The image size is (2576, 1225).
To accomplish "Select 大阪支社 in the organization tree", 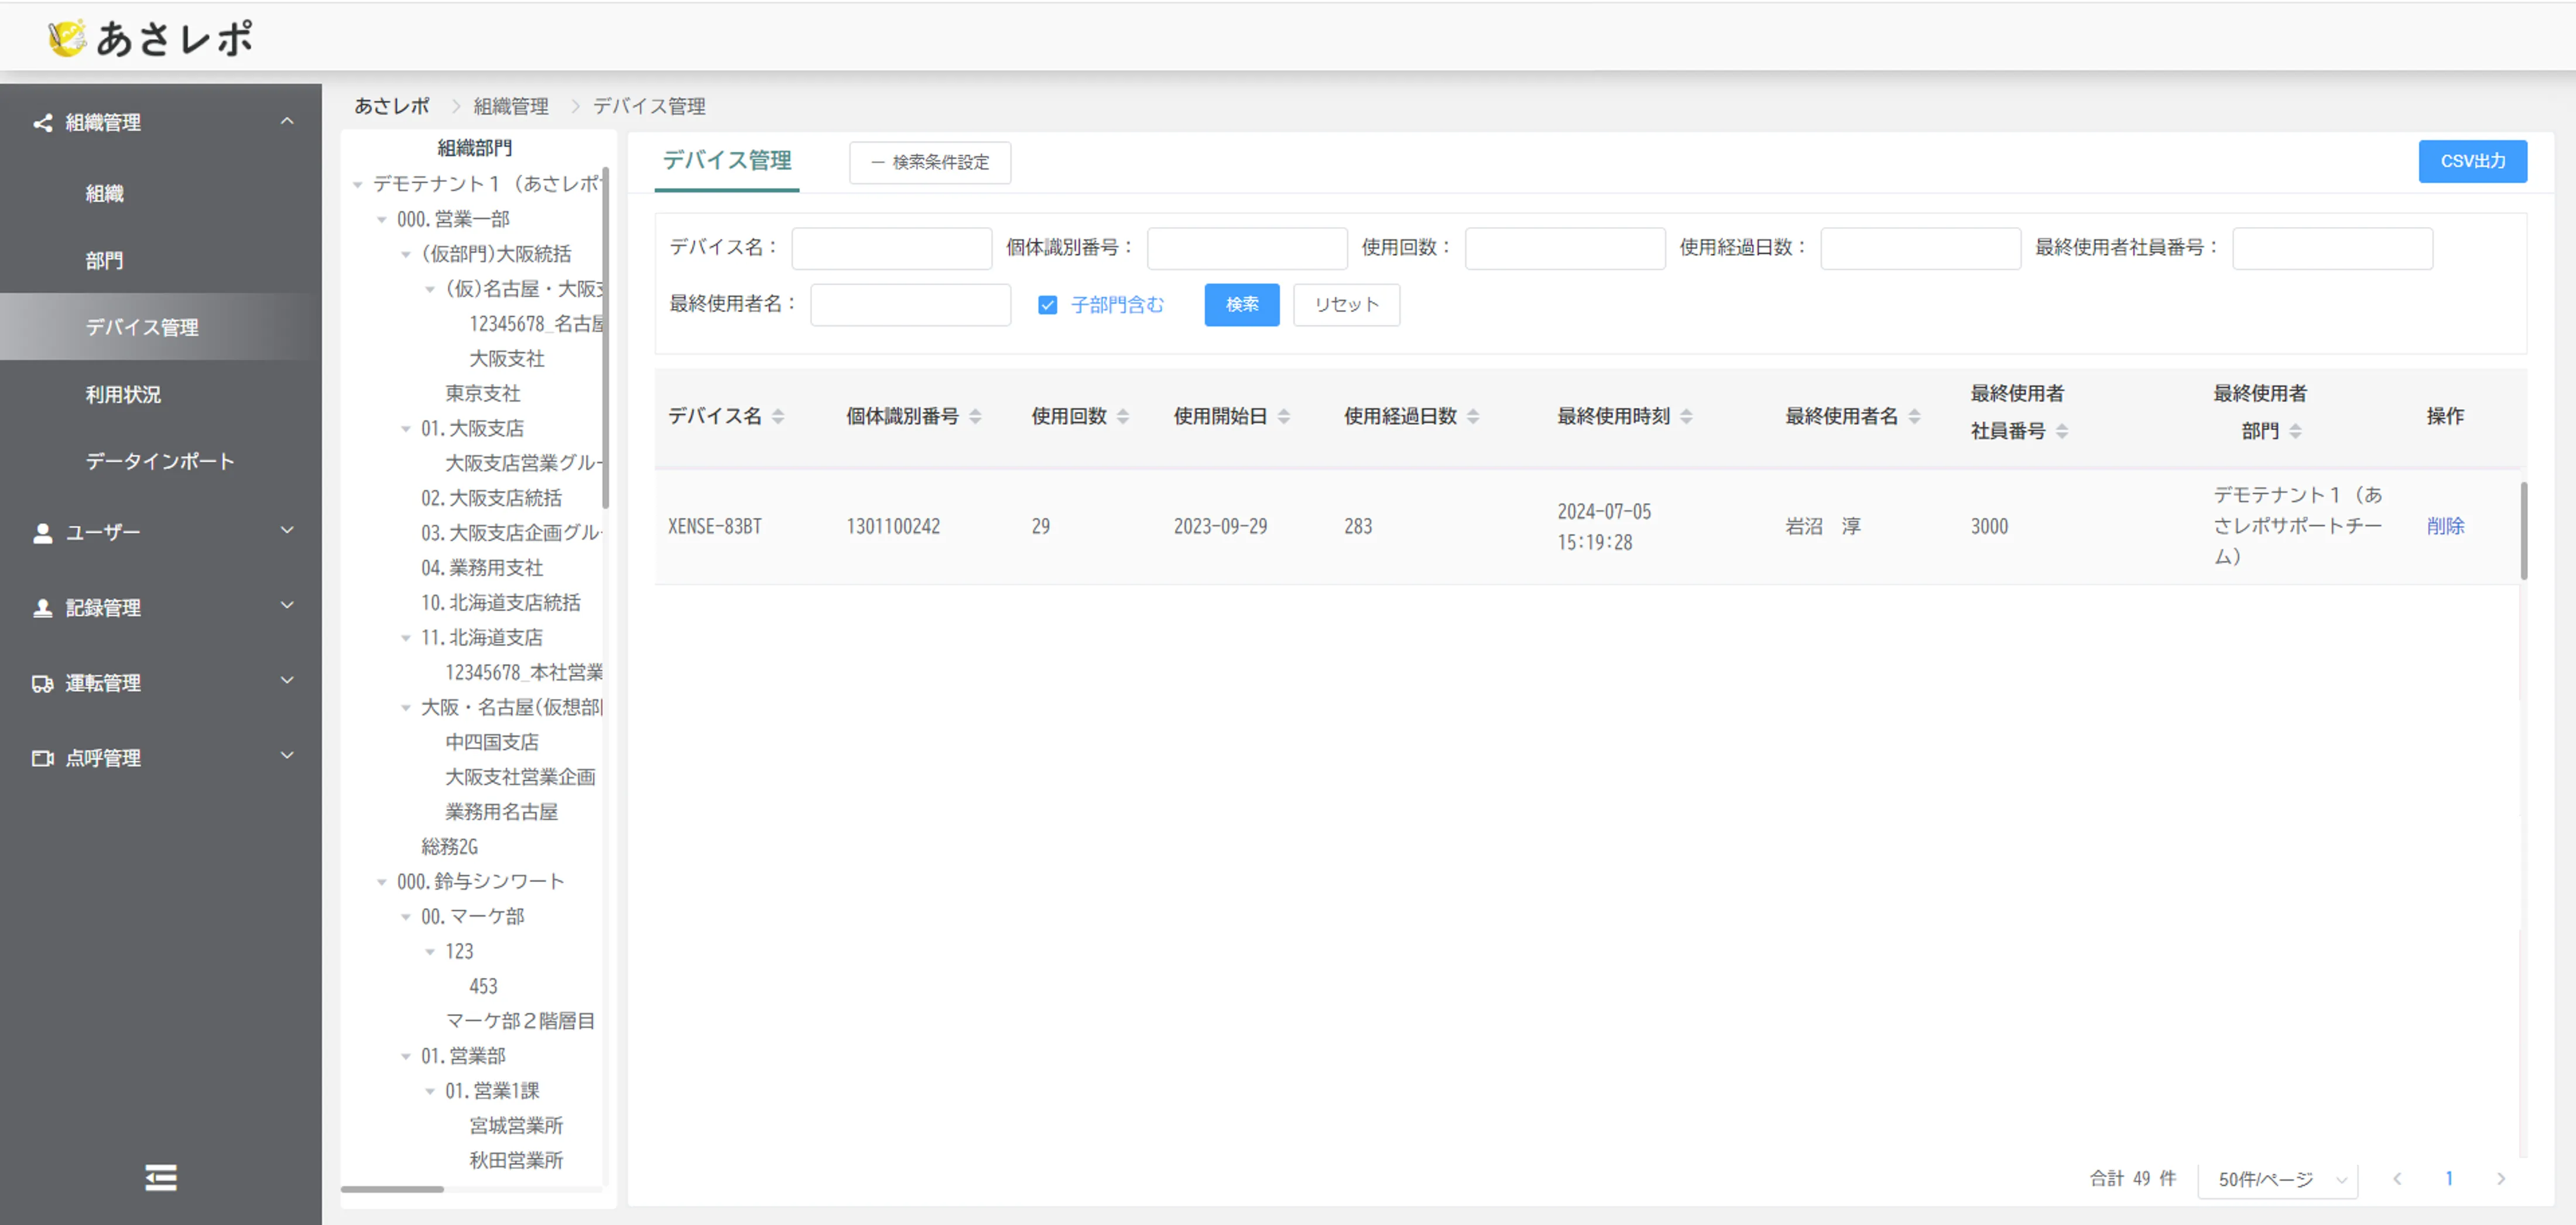I will coord(507,359).
